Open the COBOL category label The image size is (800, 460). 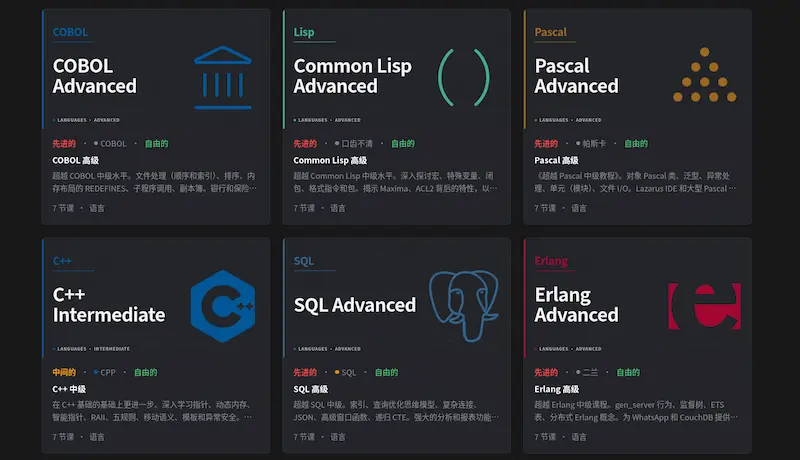[70, 32]
